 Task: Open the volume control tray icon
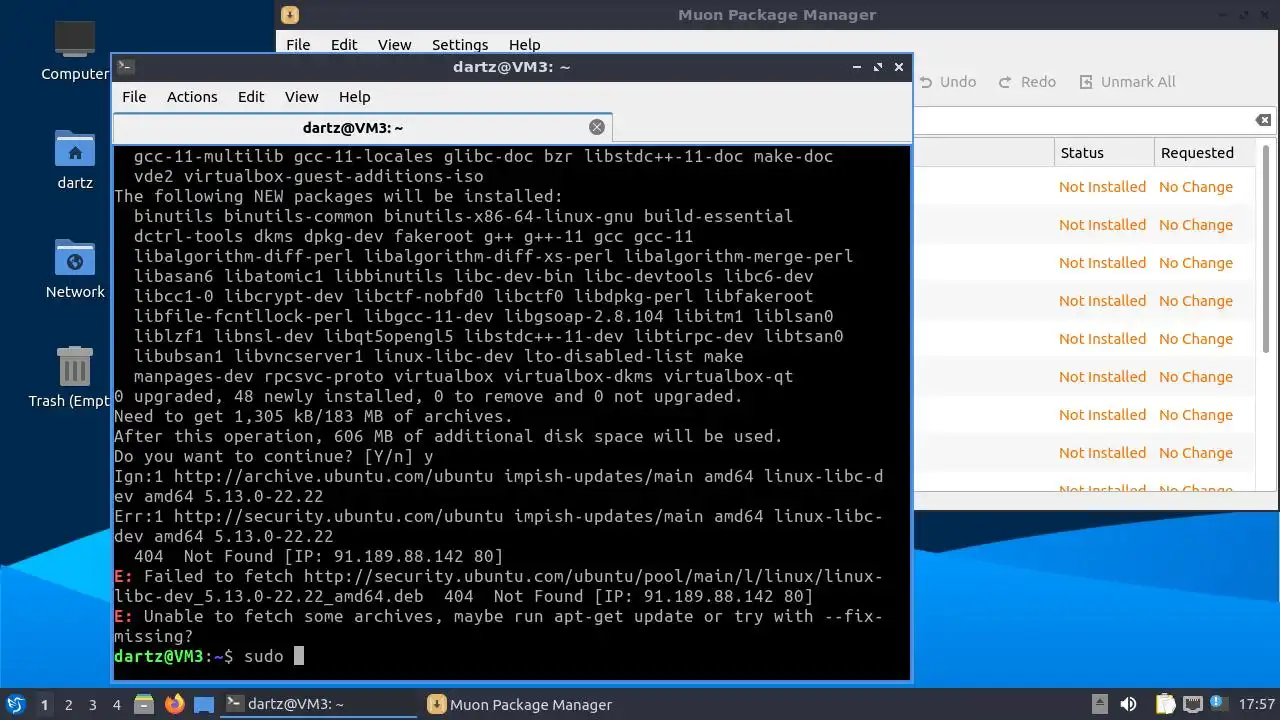[x=1129, y=704]
